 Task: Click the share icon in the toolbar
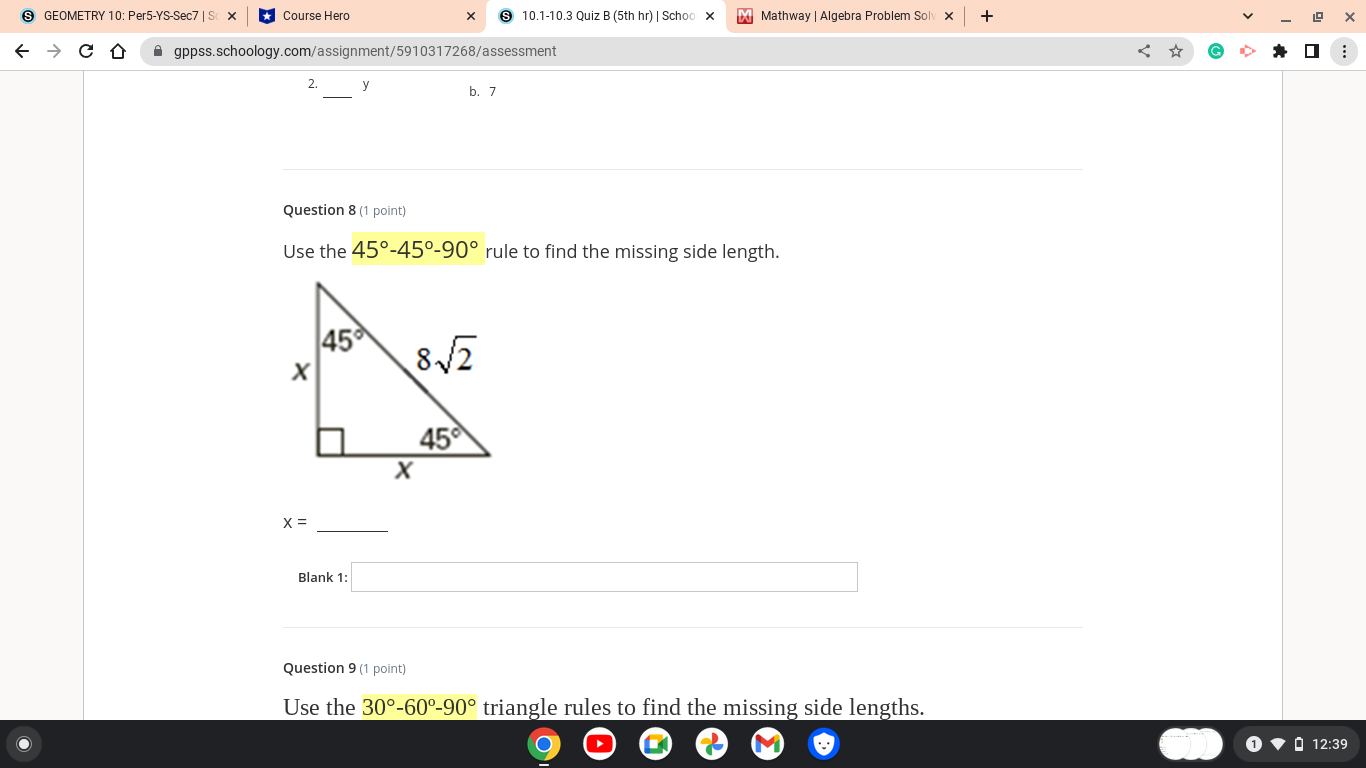(x=1143, y=51)
